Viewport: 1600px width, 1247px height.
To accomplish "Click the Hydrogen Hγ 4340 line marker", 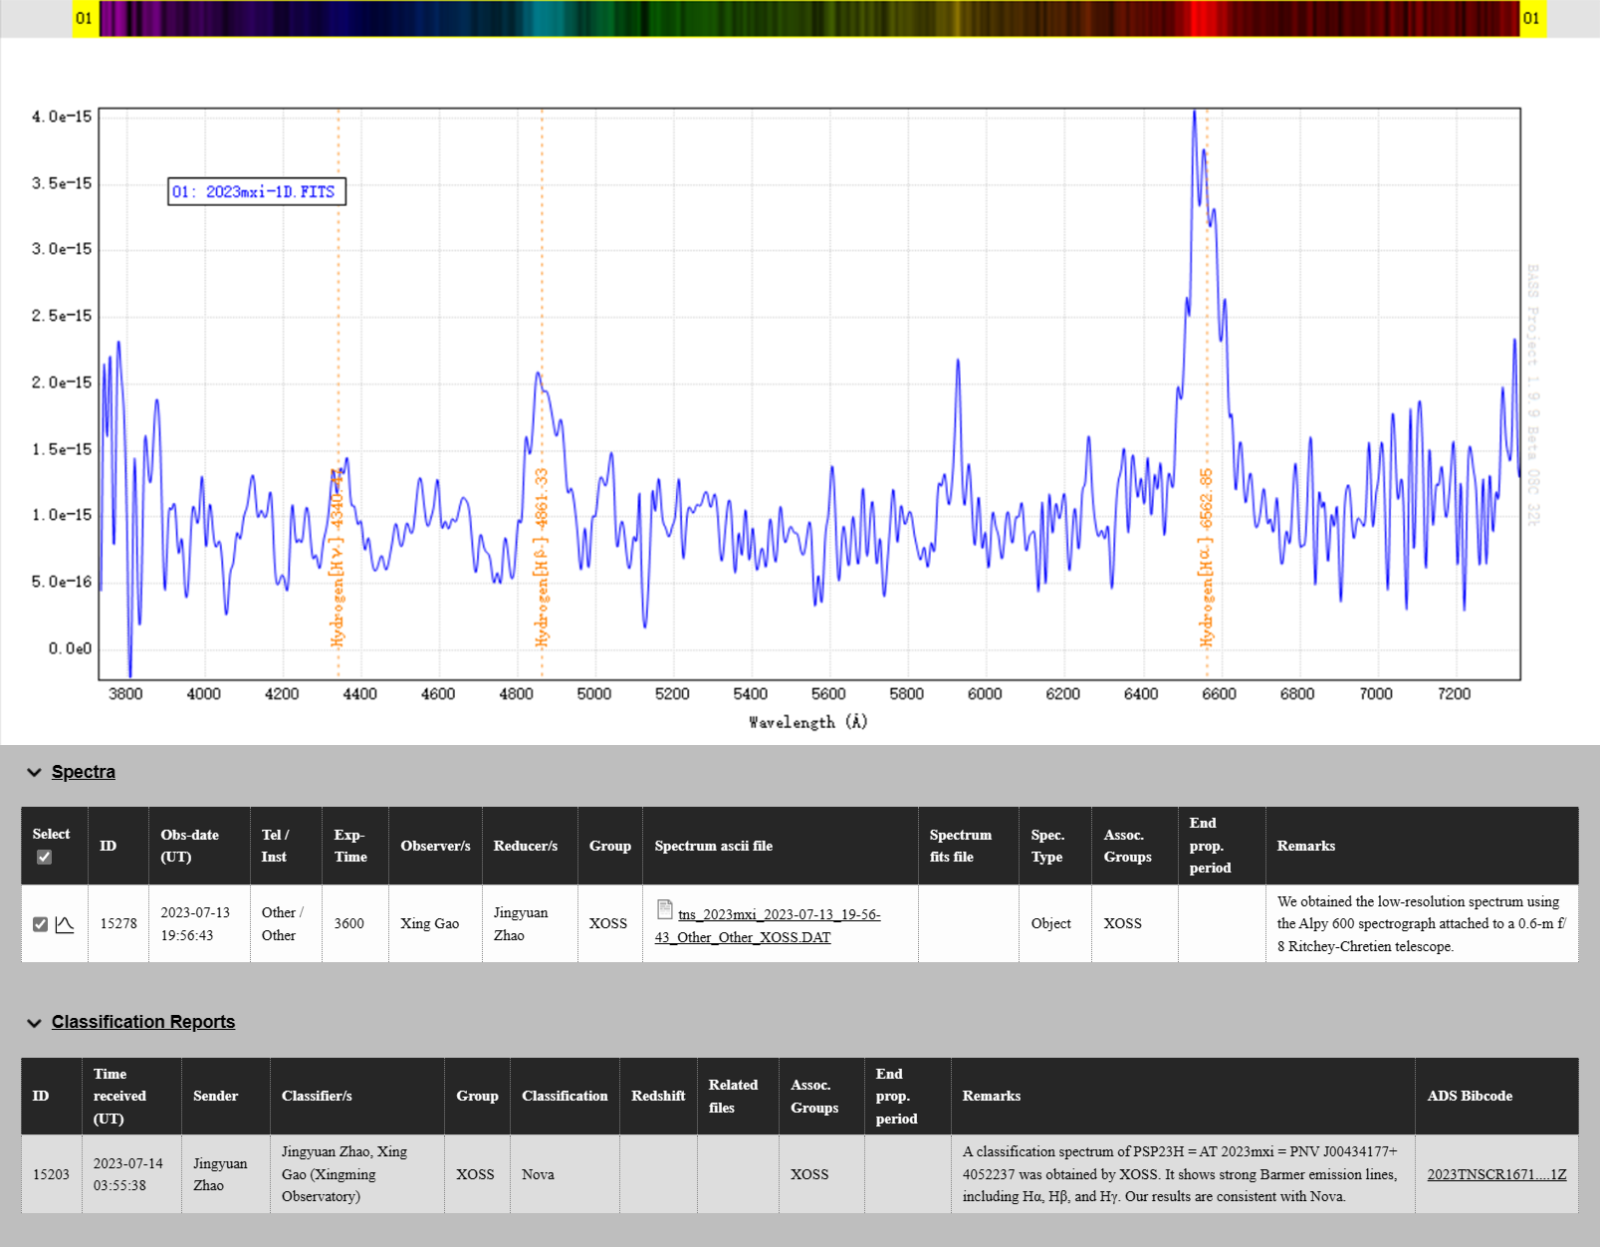I will (338, 557).
